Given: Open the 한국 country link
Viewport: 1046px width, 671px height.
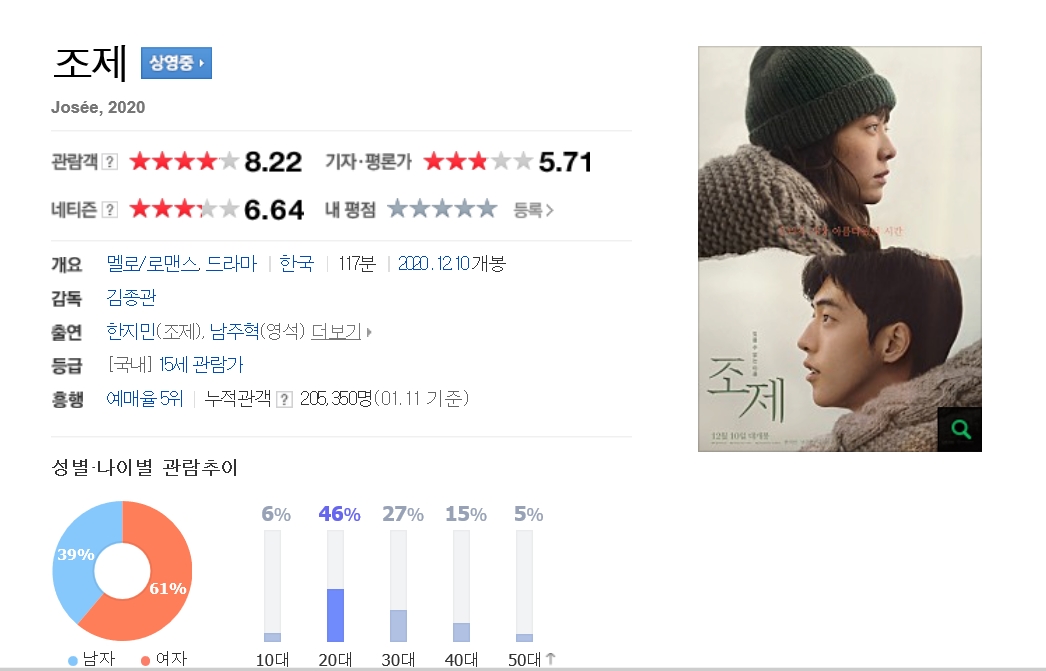Looking at the screenshot, I should 296,263.
